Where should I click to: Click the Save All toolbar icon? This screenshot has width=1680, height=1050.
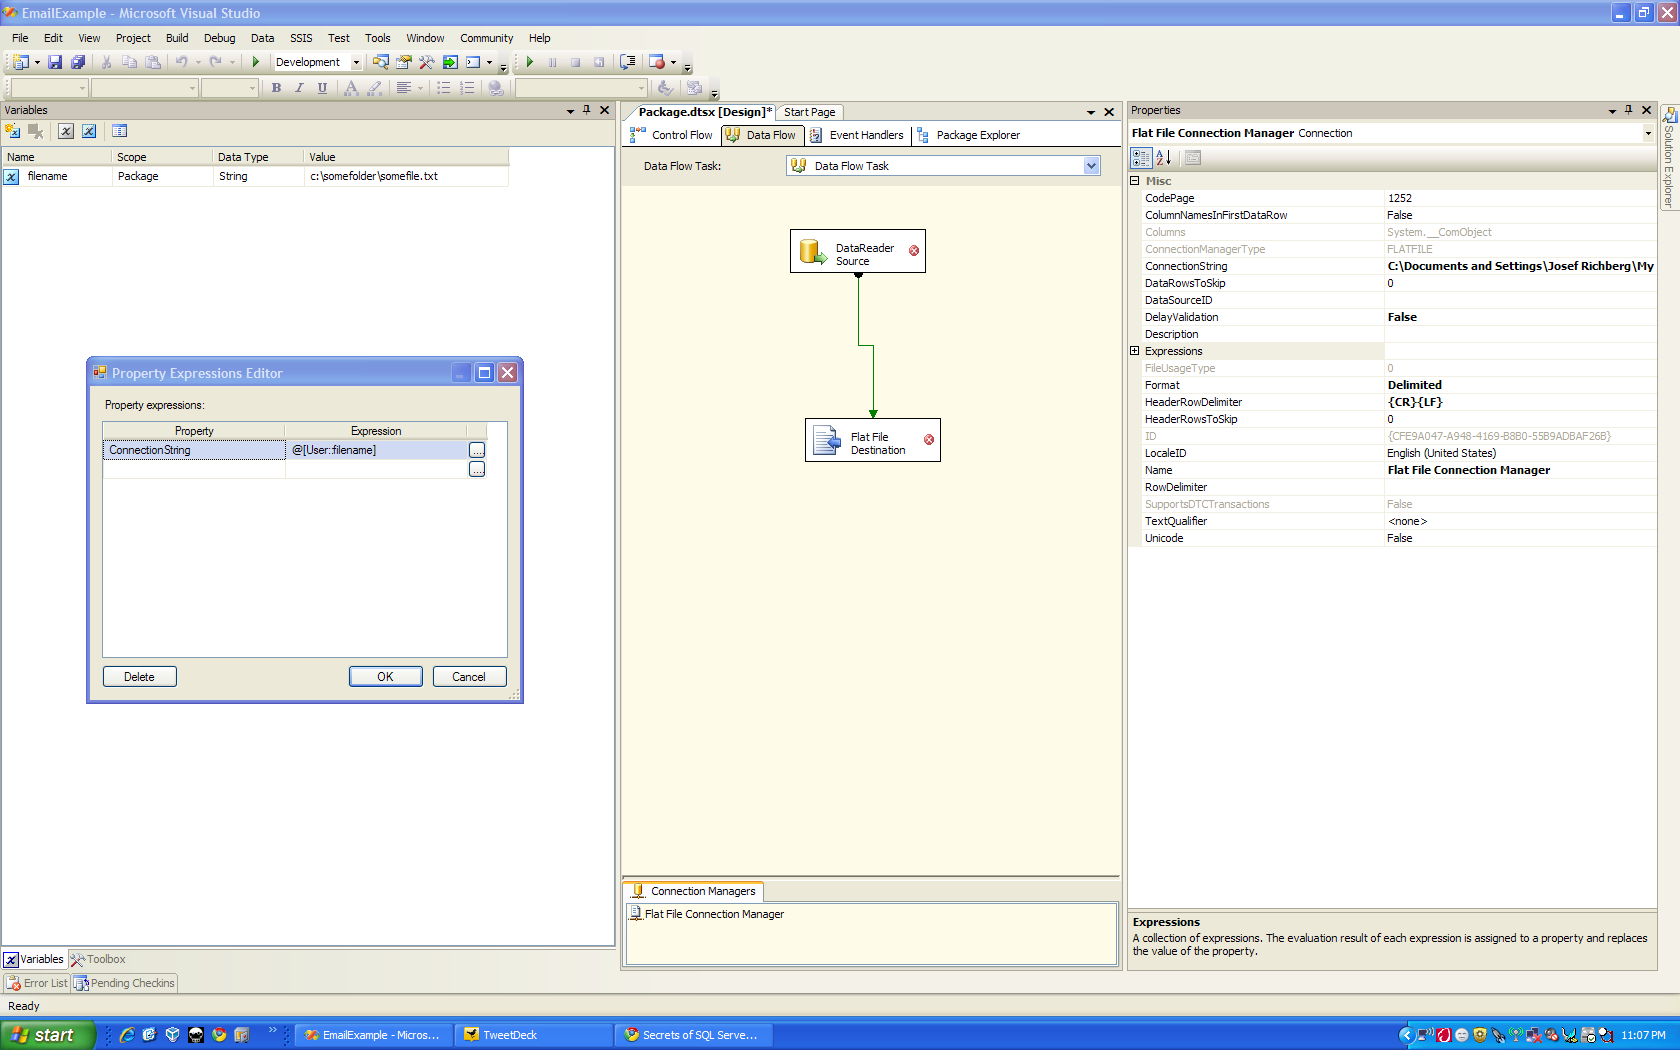click(x=78, y=62)
